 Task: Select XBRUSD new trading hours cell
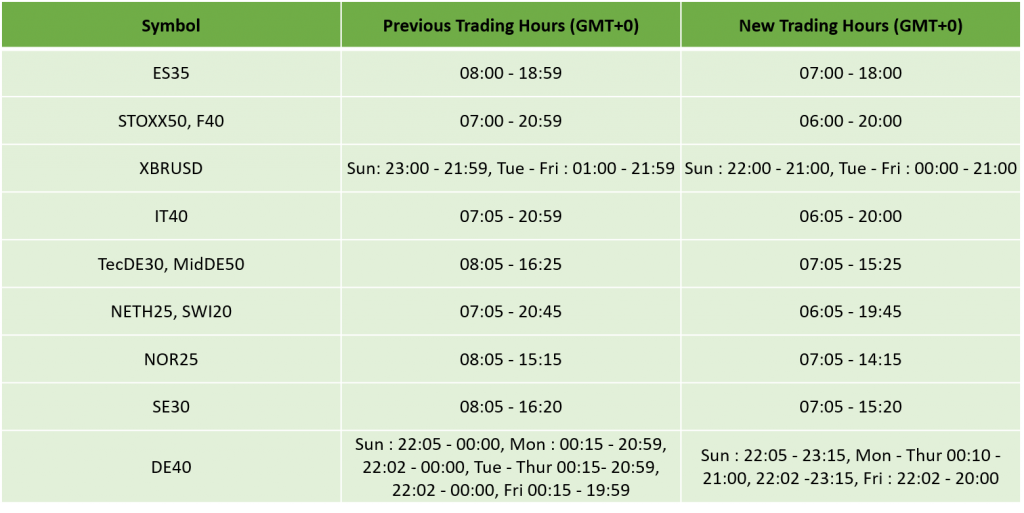pos(850,168)
